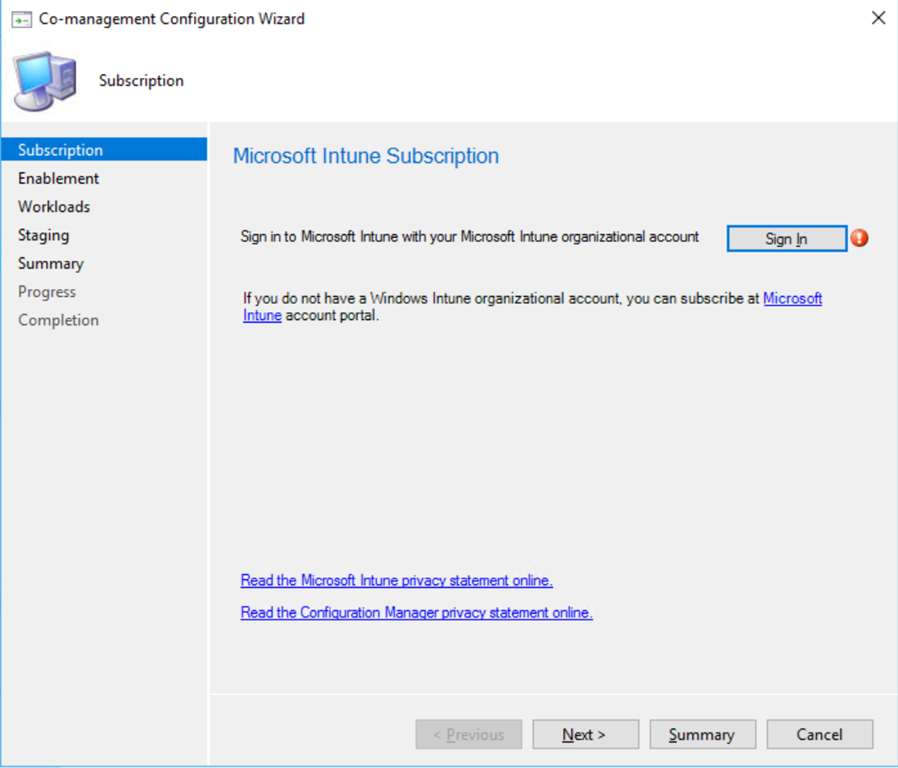Open the Workloads step in the sidebar
898x768 pixels.
click(54, 207)
